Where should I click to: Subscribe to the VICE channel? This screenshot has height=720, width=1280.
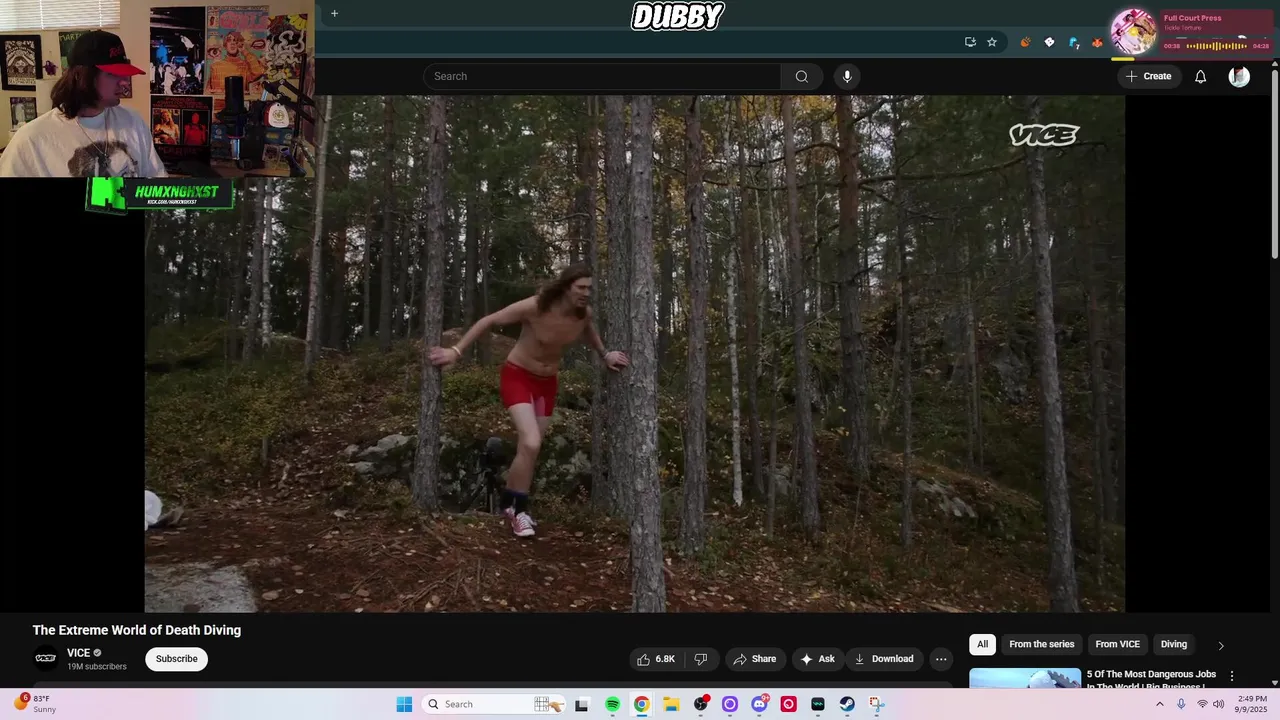tap(176, 659)
